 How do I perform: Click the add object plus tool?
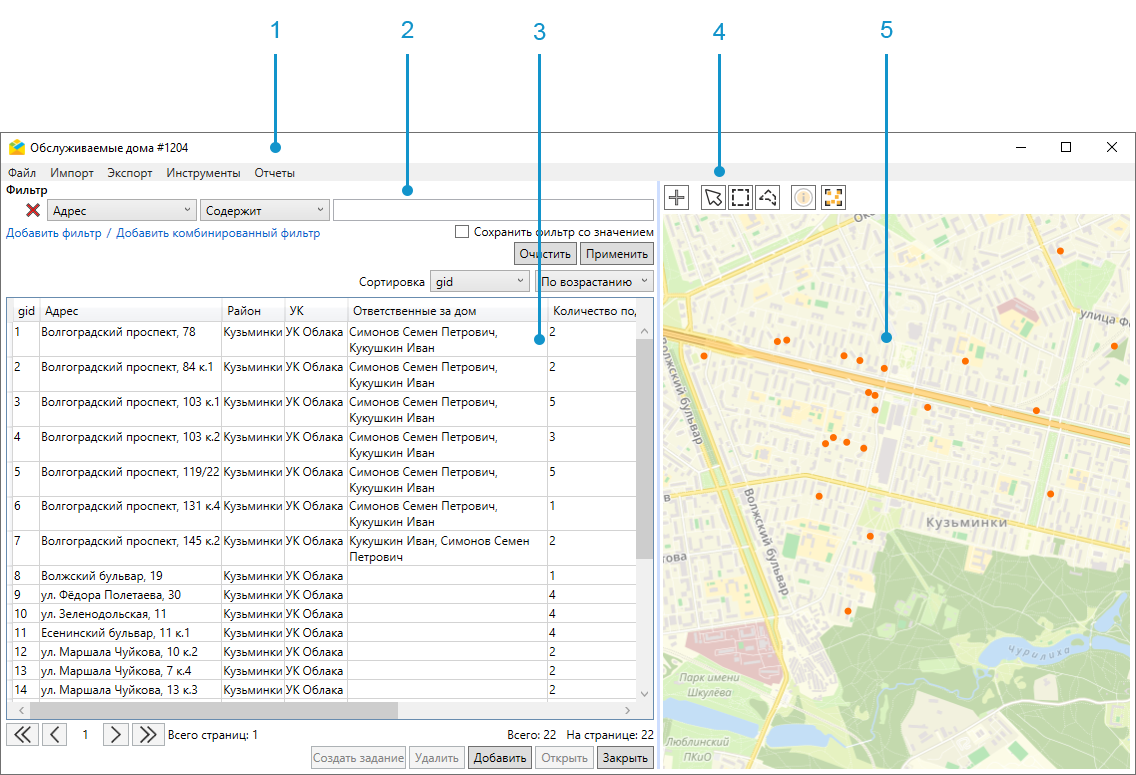[677, 197]
